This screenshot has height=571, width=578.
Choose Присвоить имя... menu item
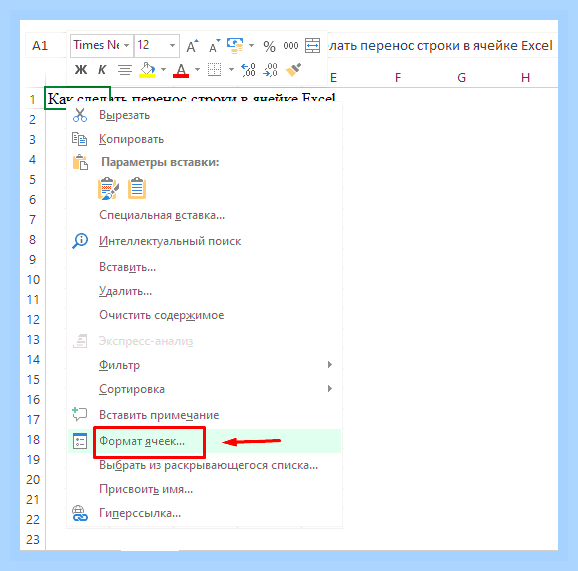pos(205,489)
